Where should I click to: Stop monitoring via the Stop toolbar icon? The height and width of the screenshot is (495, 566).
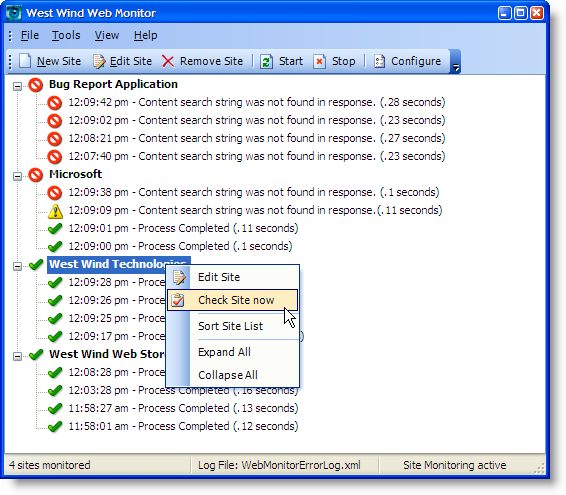pos(319,61)
